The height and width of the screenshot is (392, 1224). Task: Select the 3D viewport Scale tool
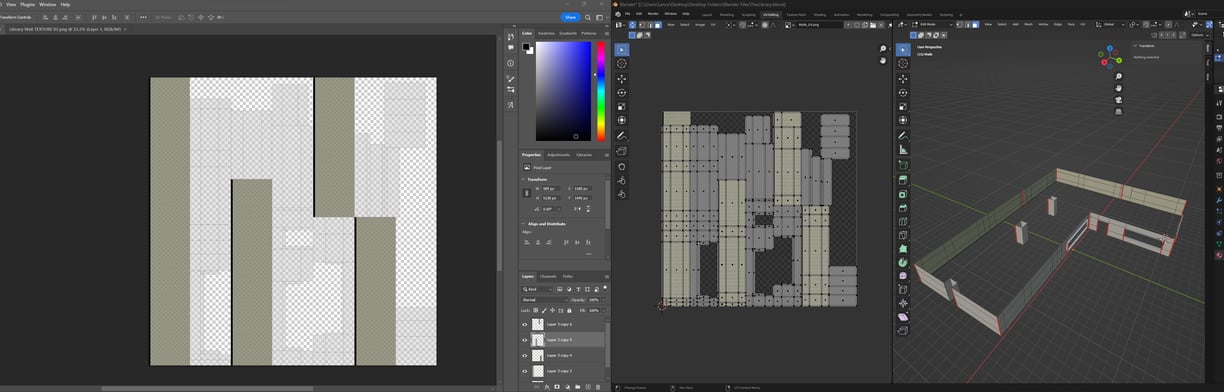(x=903, y=106)
